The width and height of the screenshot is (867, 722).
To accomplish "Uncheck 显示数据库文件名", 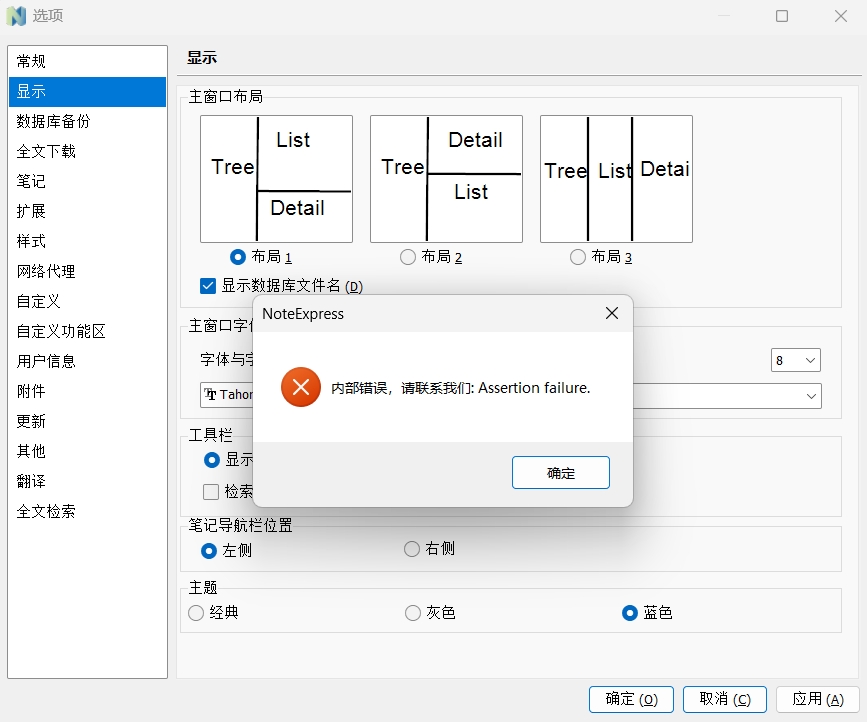I will pyautogui.click(x=207, y=285).
